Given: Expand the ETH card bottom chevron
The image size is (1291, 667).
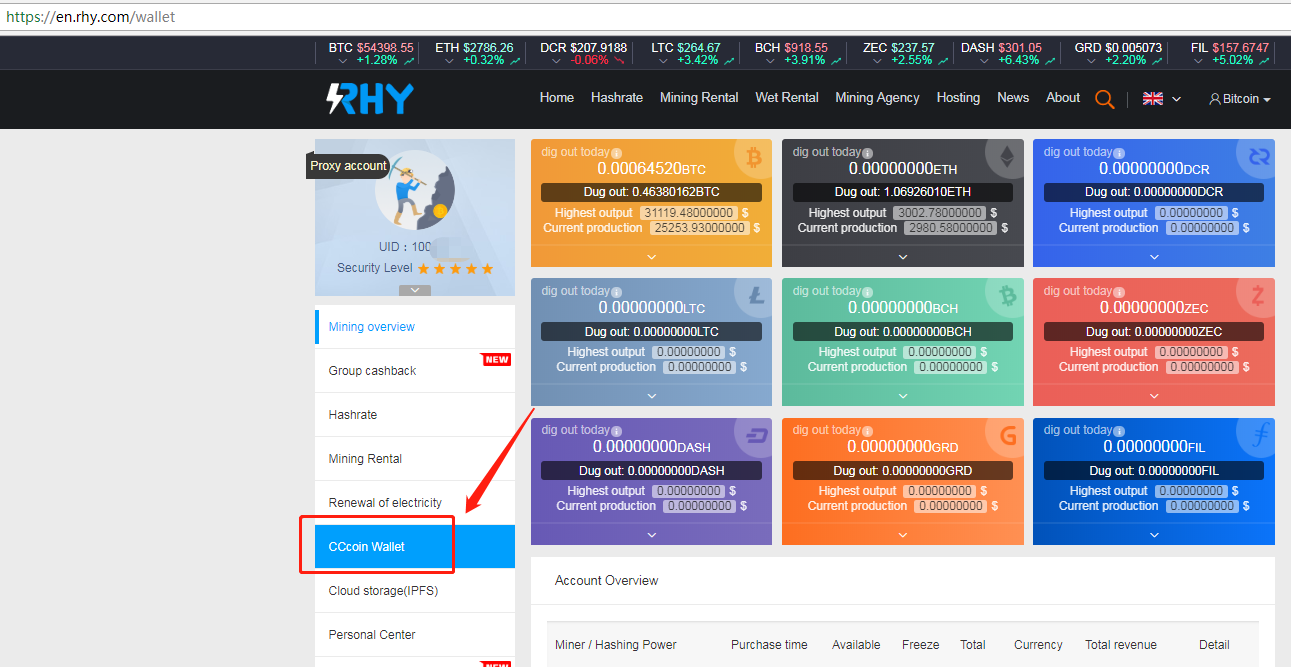Looking at the screenshot, I should coord(903,257).
